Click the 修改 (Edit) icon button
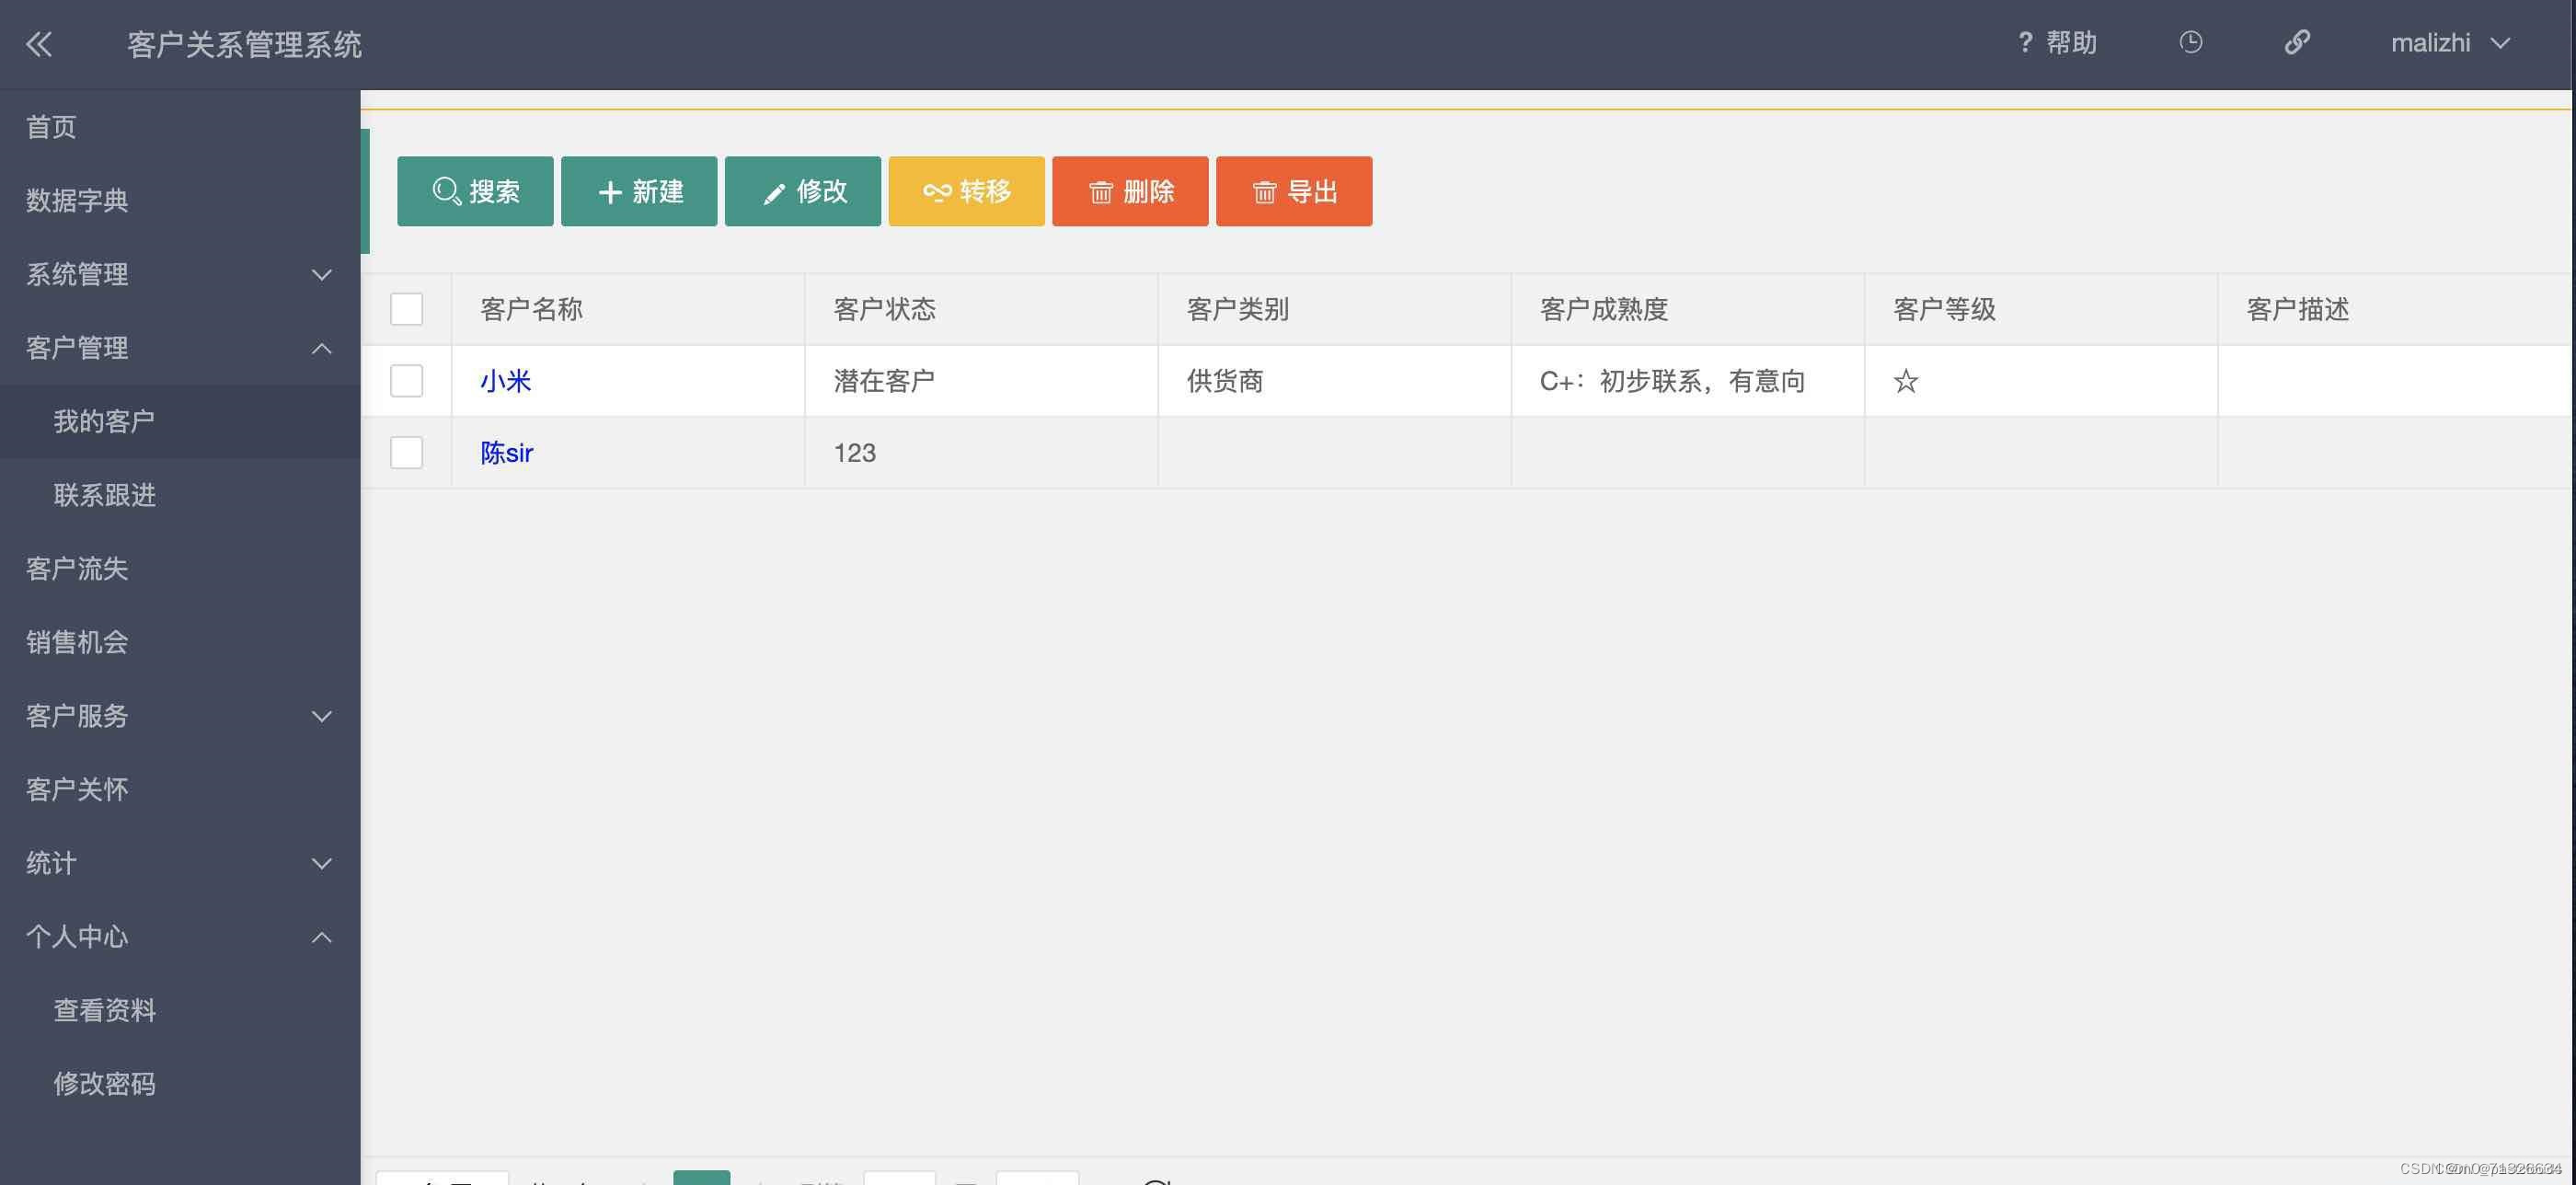The image size is (2576, 1185). 803,190
